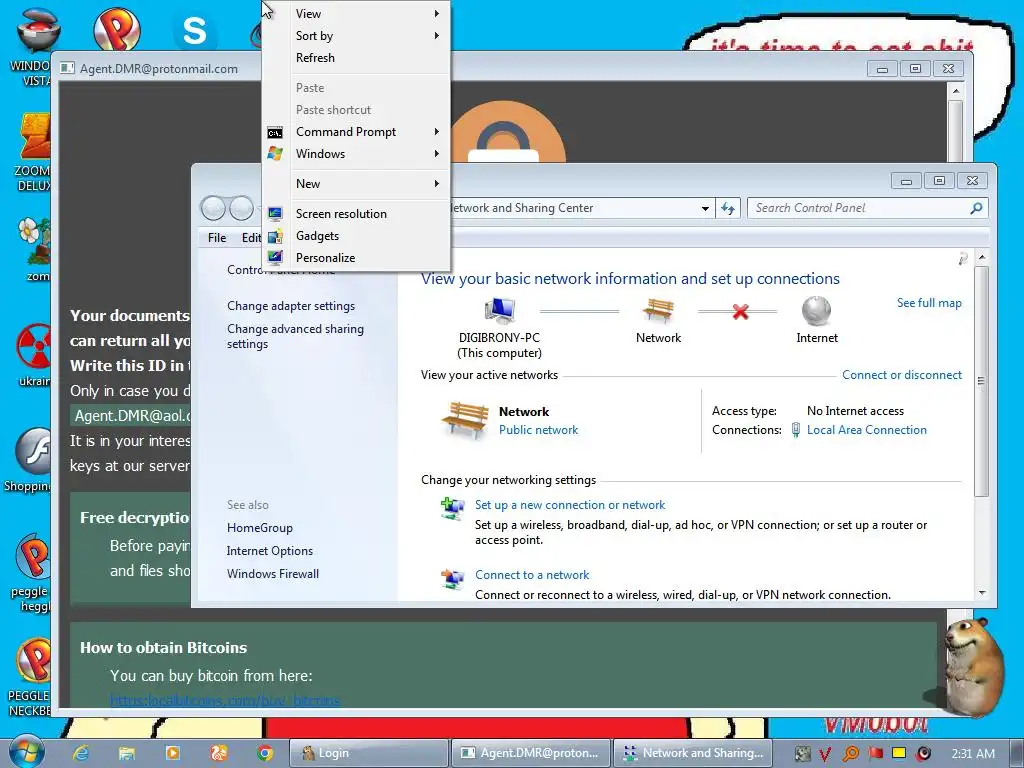Choose Refresh from the context menu
The height and width of the screenshot is (768, 1024).
[356, 57]
